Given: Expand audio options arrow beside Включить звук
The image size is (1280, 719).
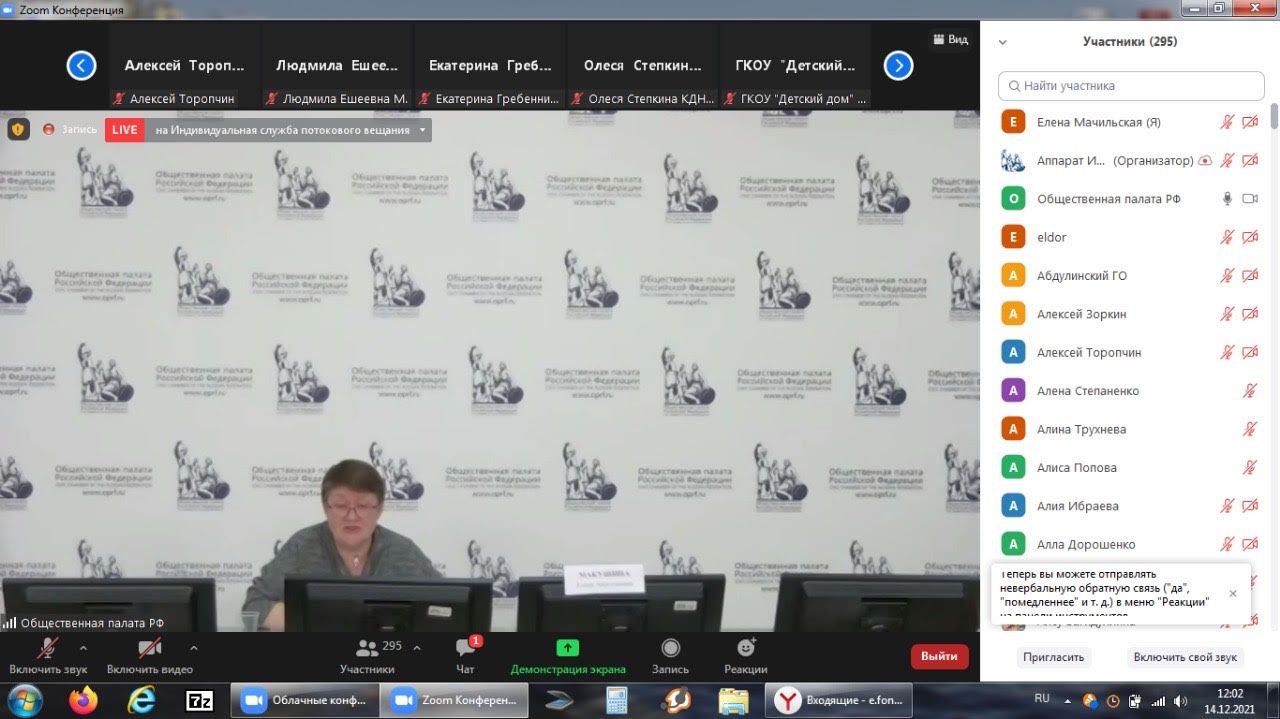Looking at the screenshot, I should [83, 647].
